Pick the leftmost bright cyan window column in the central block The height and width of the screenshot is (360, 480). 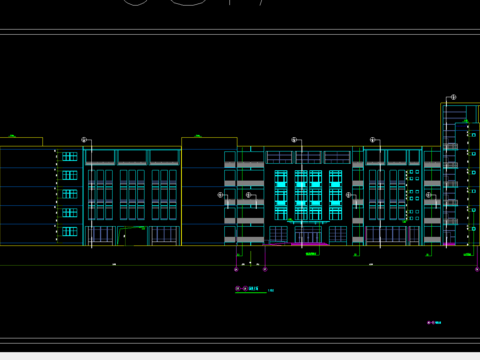[281, 195]
